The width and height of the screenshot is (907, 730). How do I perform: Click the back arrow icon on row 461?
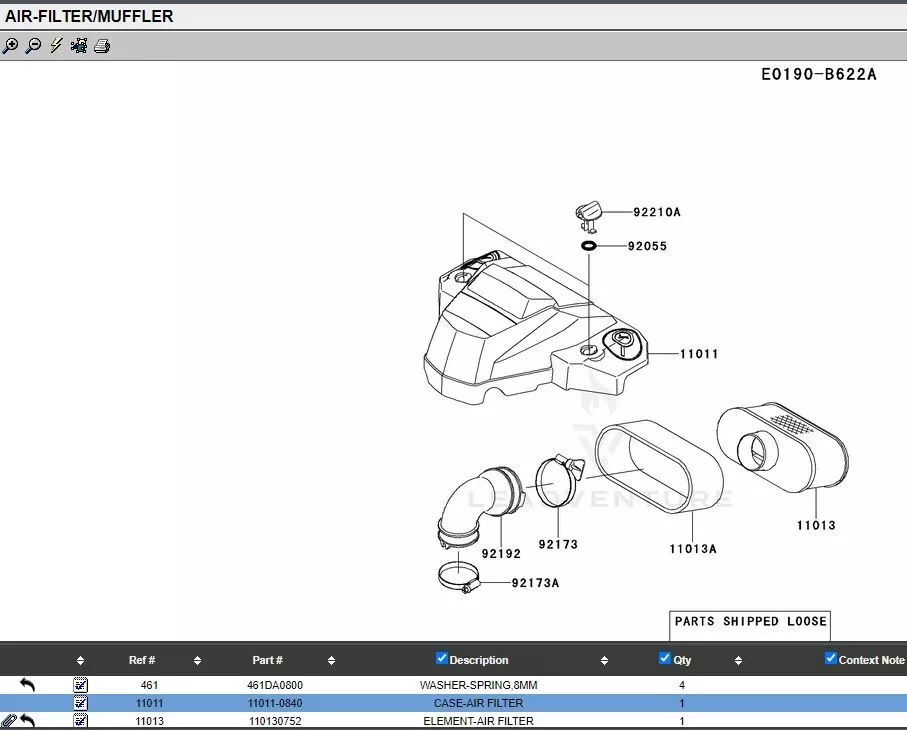pyautogui.click(x=27, y=685)
